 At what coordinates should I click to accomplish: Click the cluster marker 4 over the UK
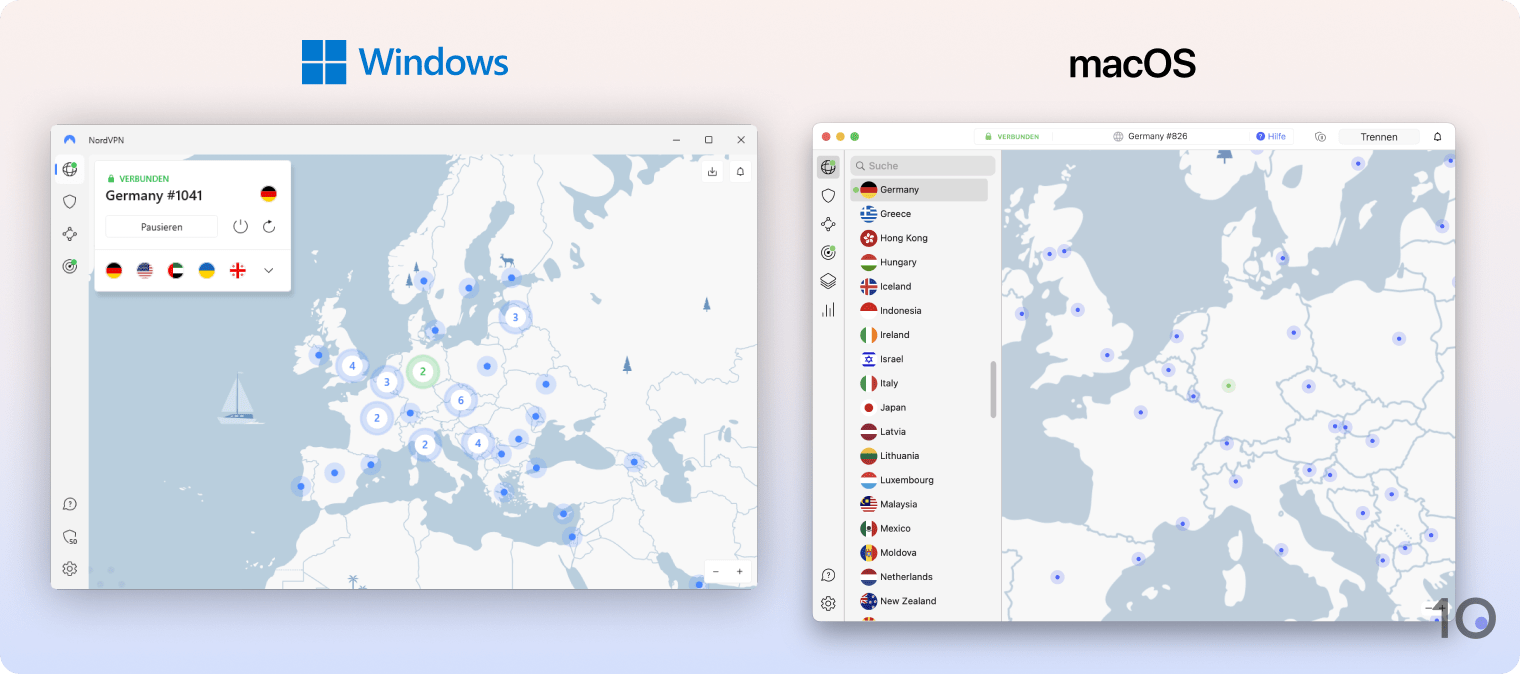click(x=352, y=366)
